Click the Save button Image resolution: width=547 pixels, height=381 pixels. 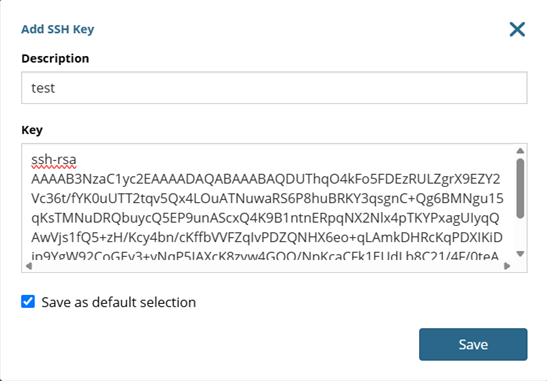pyautogui.click(x=473, y=344)
